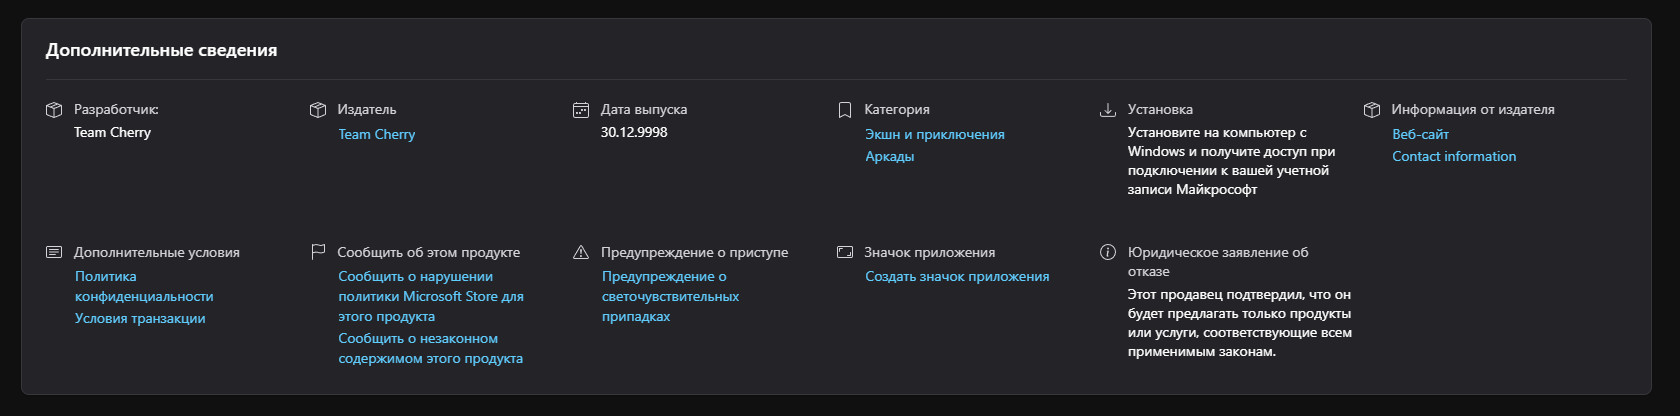Click the Юридическое заявление об отказе label

pyautogui.click(x=1218, y=261)
